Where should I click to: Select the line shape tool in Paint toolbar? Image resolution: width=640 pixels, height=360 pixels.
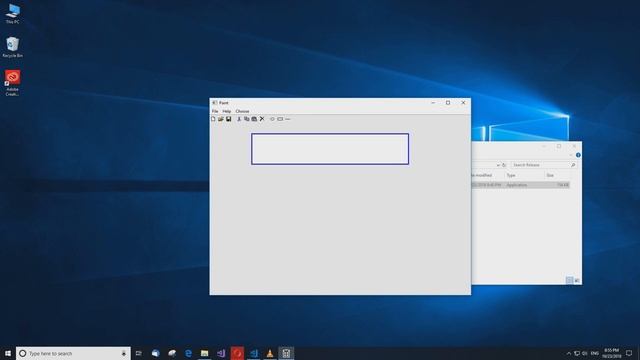click(x=288, y=119)
